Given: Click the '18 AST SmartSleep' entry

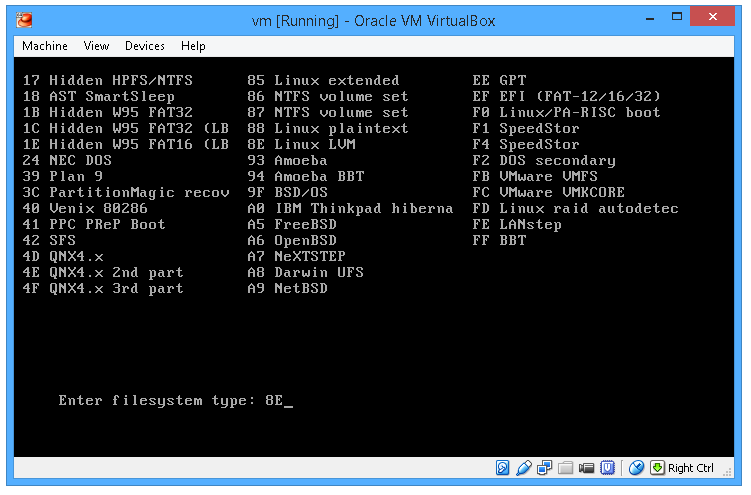Looking at the screenshot, I should tap(99, 96).
